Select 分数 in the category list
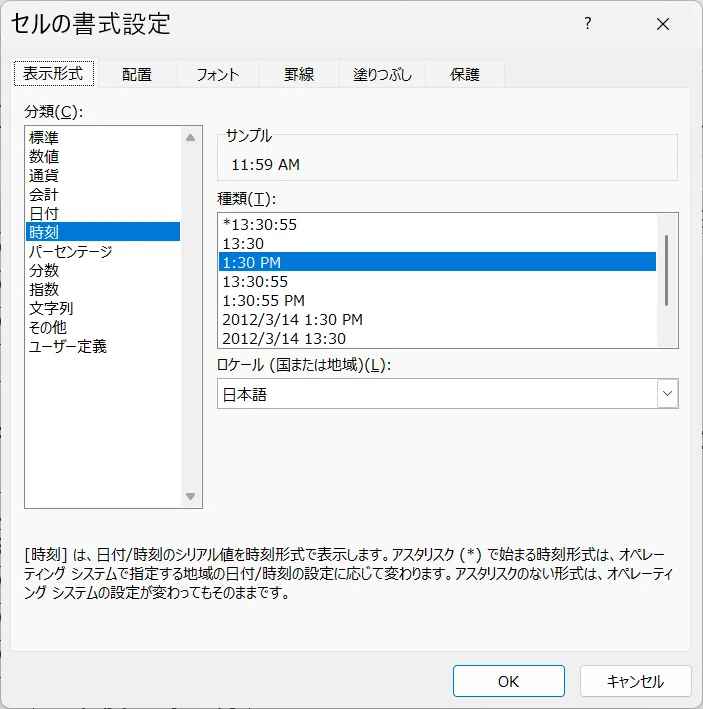This screenshot has height=709, width=703. (x=103, y=270)
